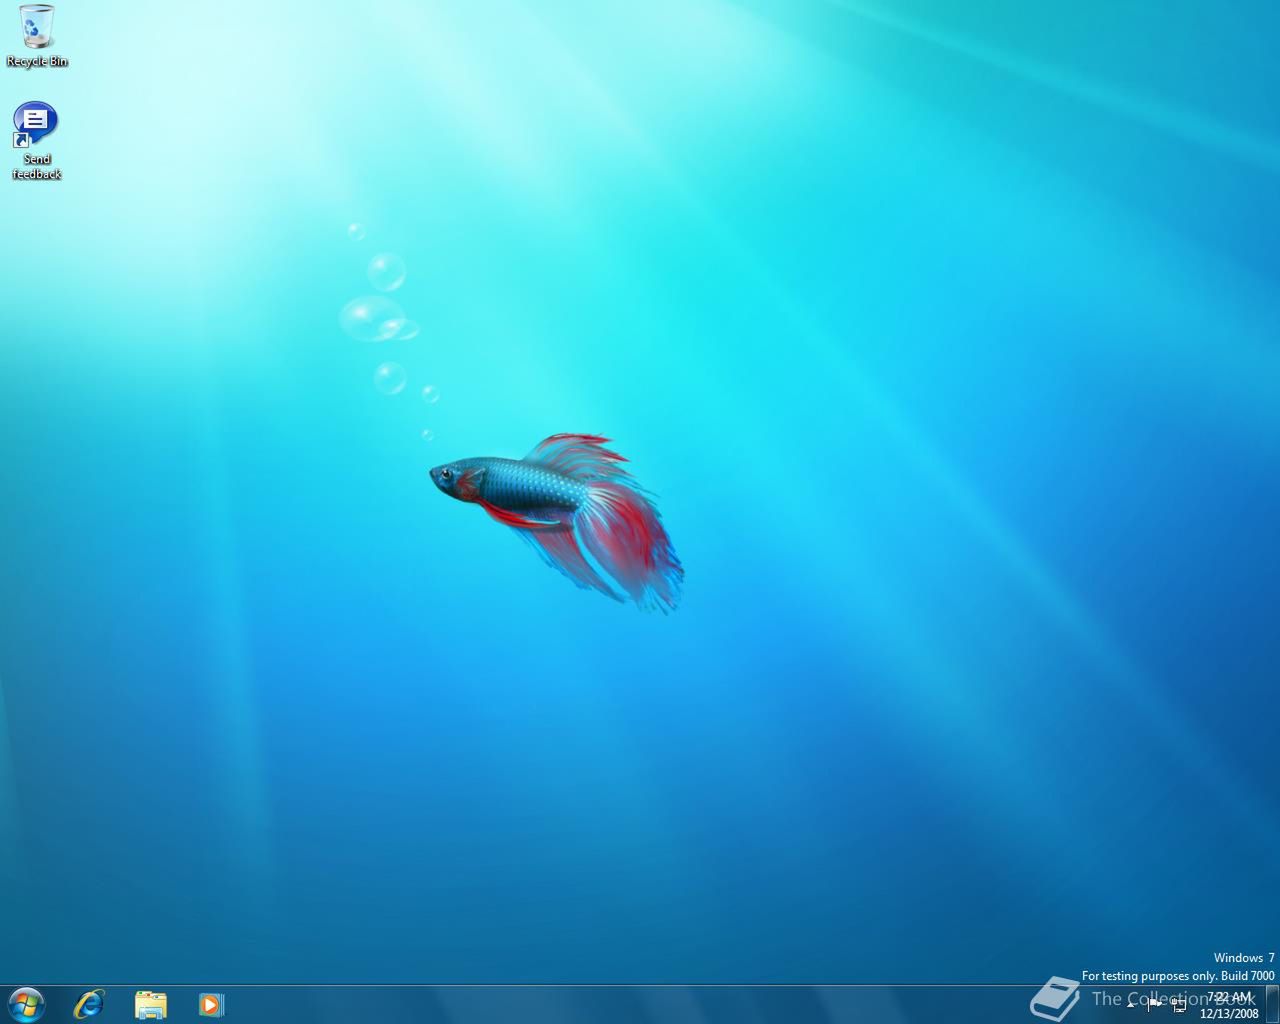Launch Windows Media Player from the taskbar
Viewport: 1280px width, 1024px height.
[211, 1005]
